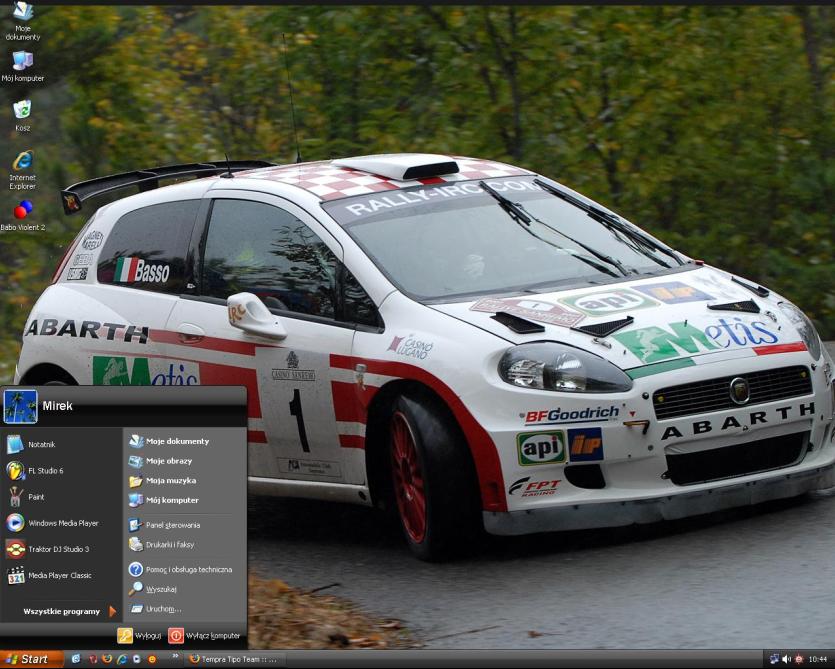Click the Windows Media Player play icon
The image size is (835, 669).
point(15,523)
